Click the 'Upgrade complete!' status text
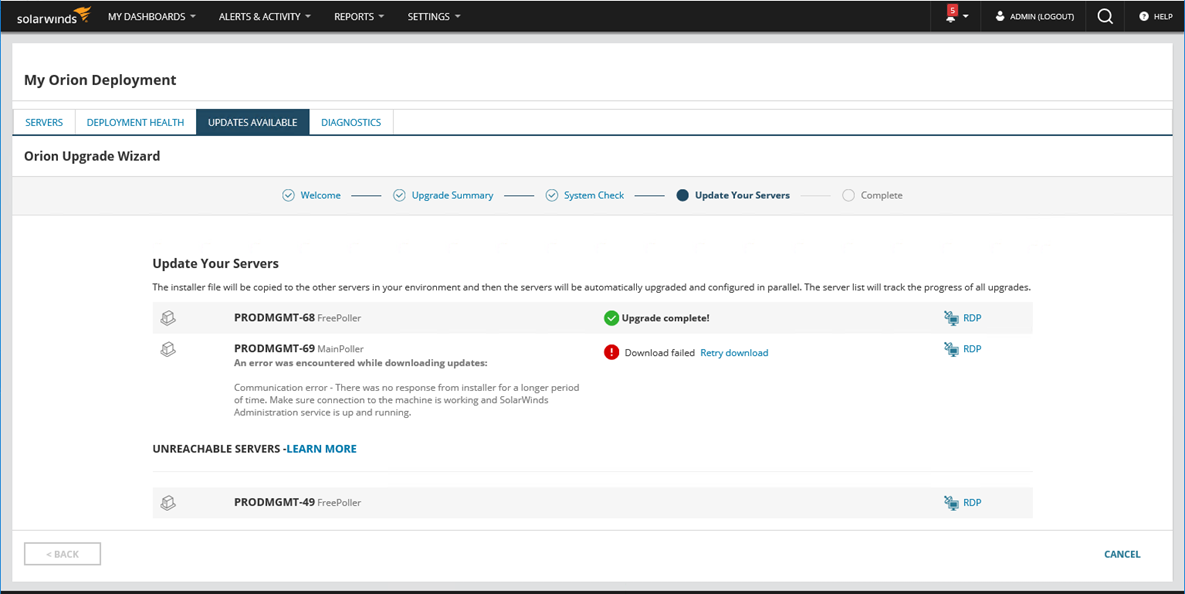Image resolution: width=1185 pixels, height=594 pixels. click(665, 318)
